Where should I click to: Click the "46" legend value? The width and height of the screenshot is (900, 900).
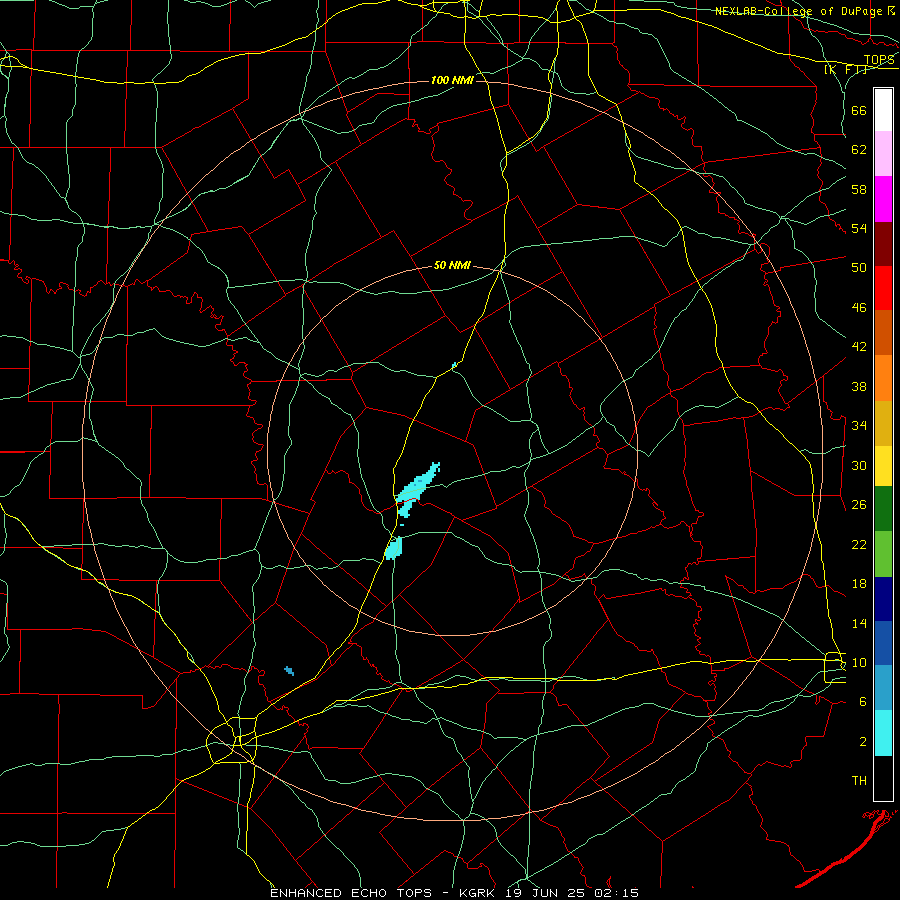[859, 308]
